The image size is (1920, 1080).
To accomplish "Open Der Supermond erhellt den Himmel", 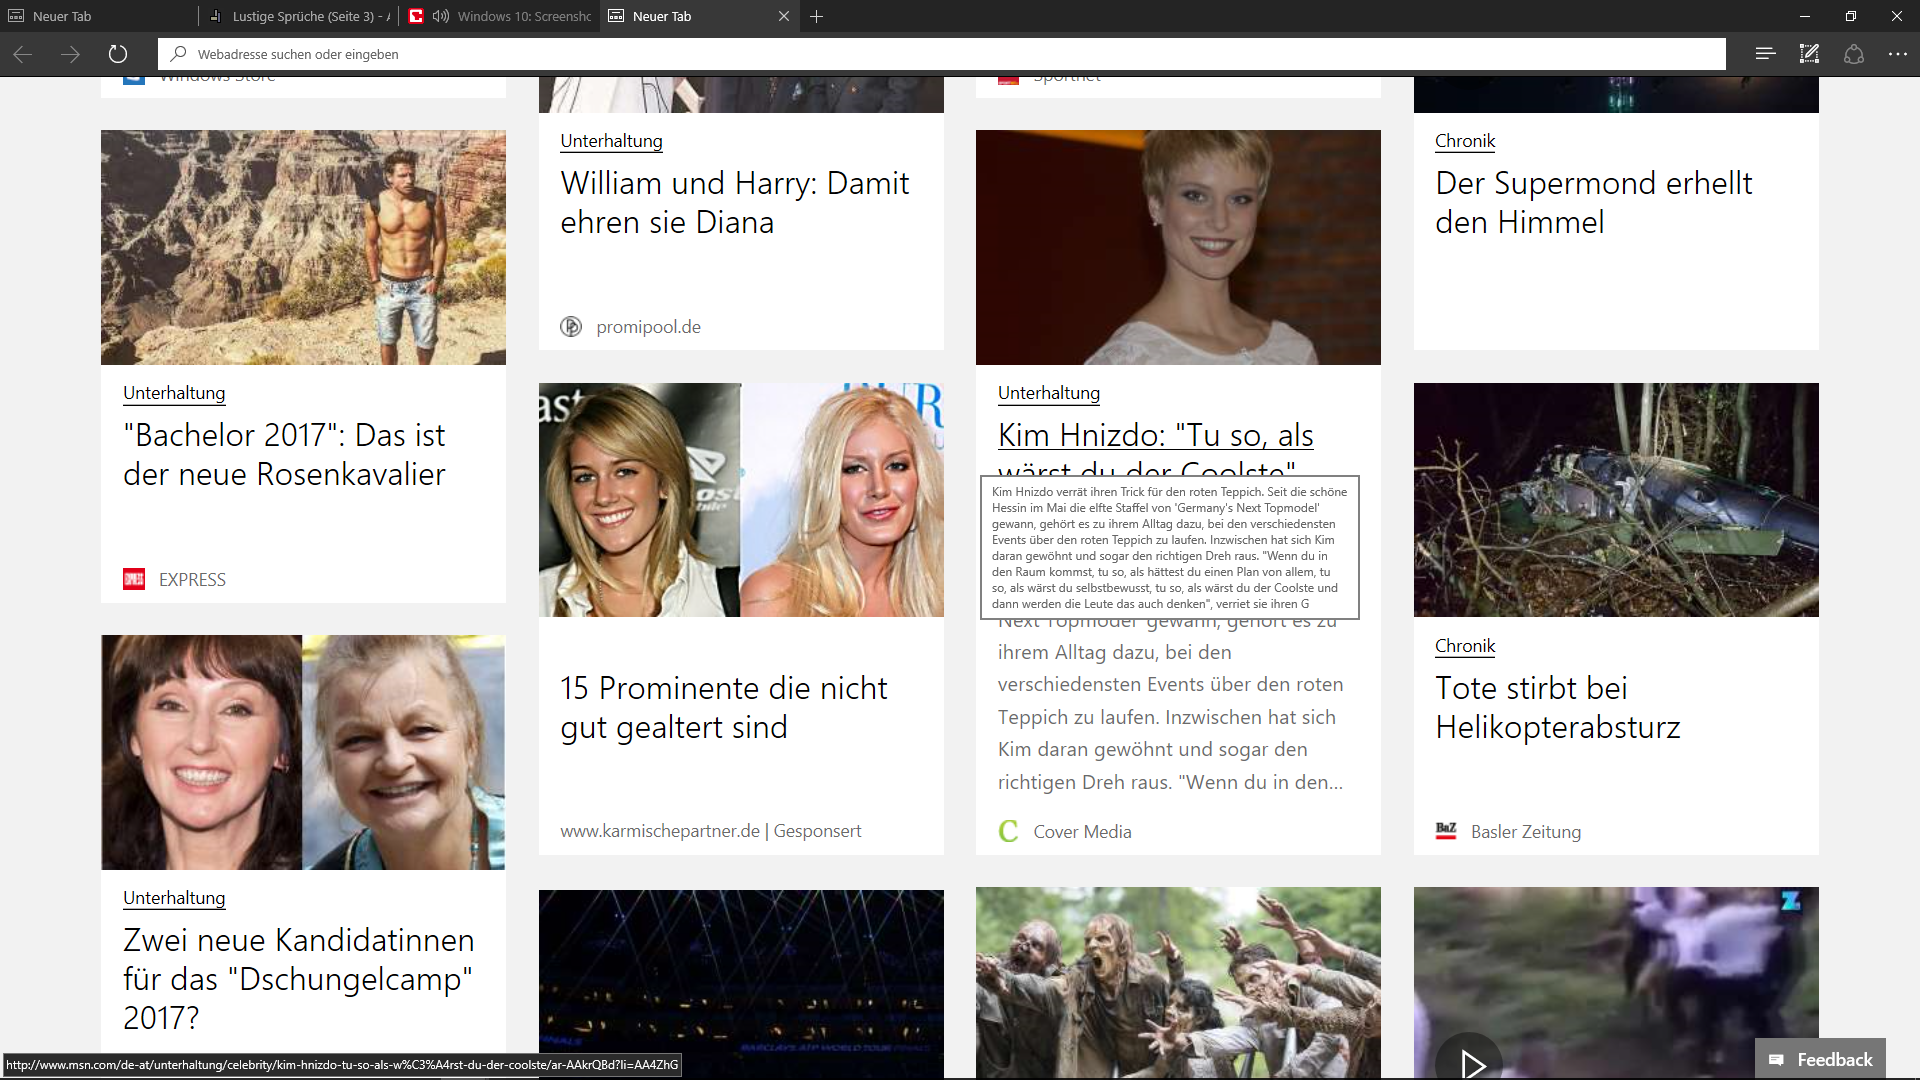I will click(1593, 203).
